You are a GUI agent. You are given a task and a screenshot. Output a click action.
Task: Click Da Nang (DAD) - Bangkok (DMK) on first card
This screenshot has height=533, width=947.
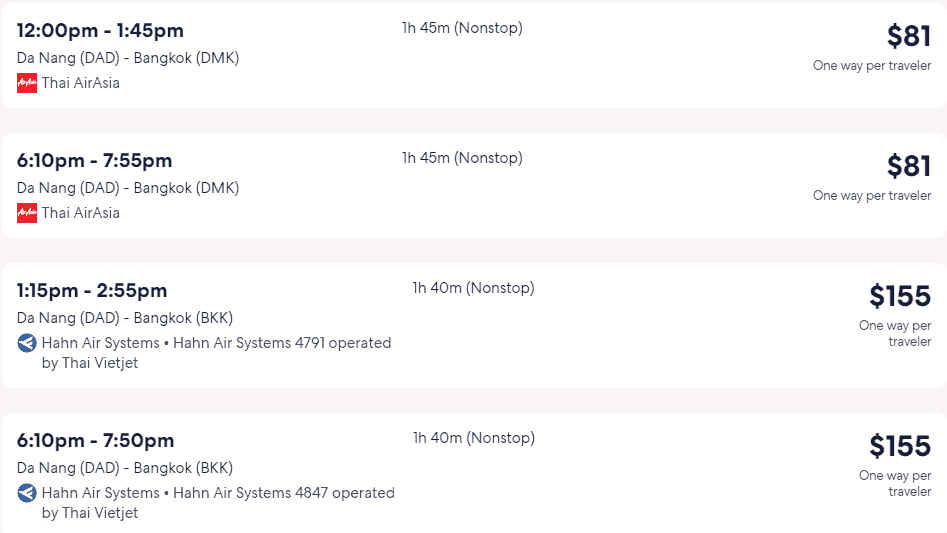(128, 58)
